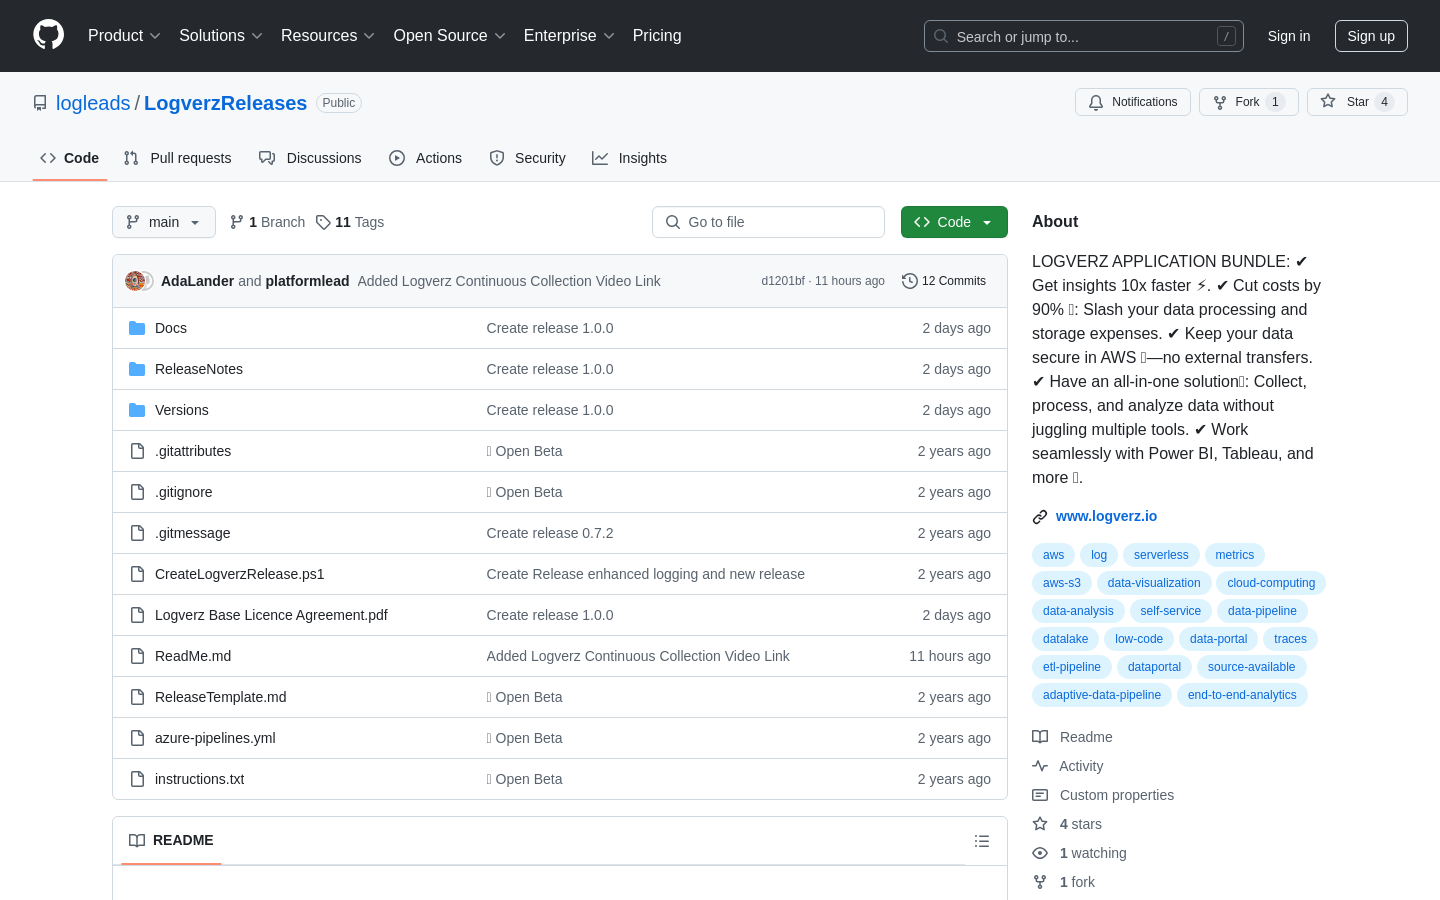This screenshot has width=1440, height=900.
Task: Click the .gitattributes file icon
Action: coord(137,451)
